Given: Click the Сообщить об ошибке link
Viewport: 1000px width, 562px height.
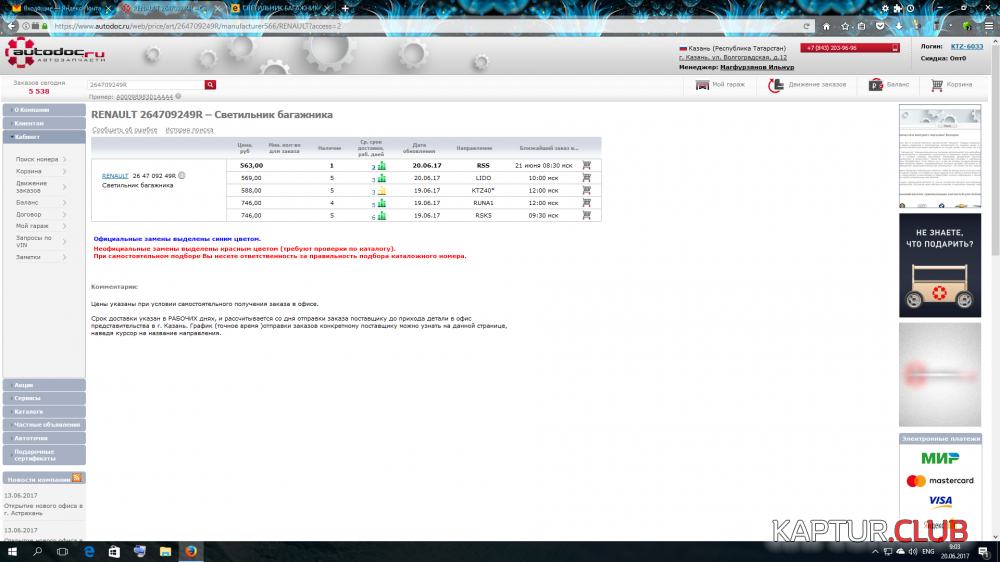Looking at the screenshot, I should 124,130.
